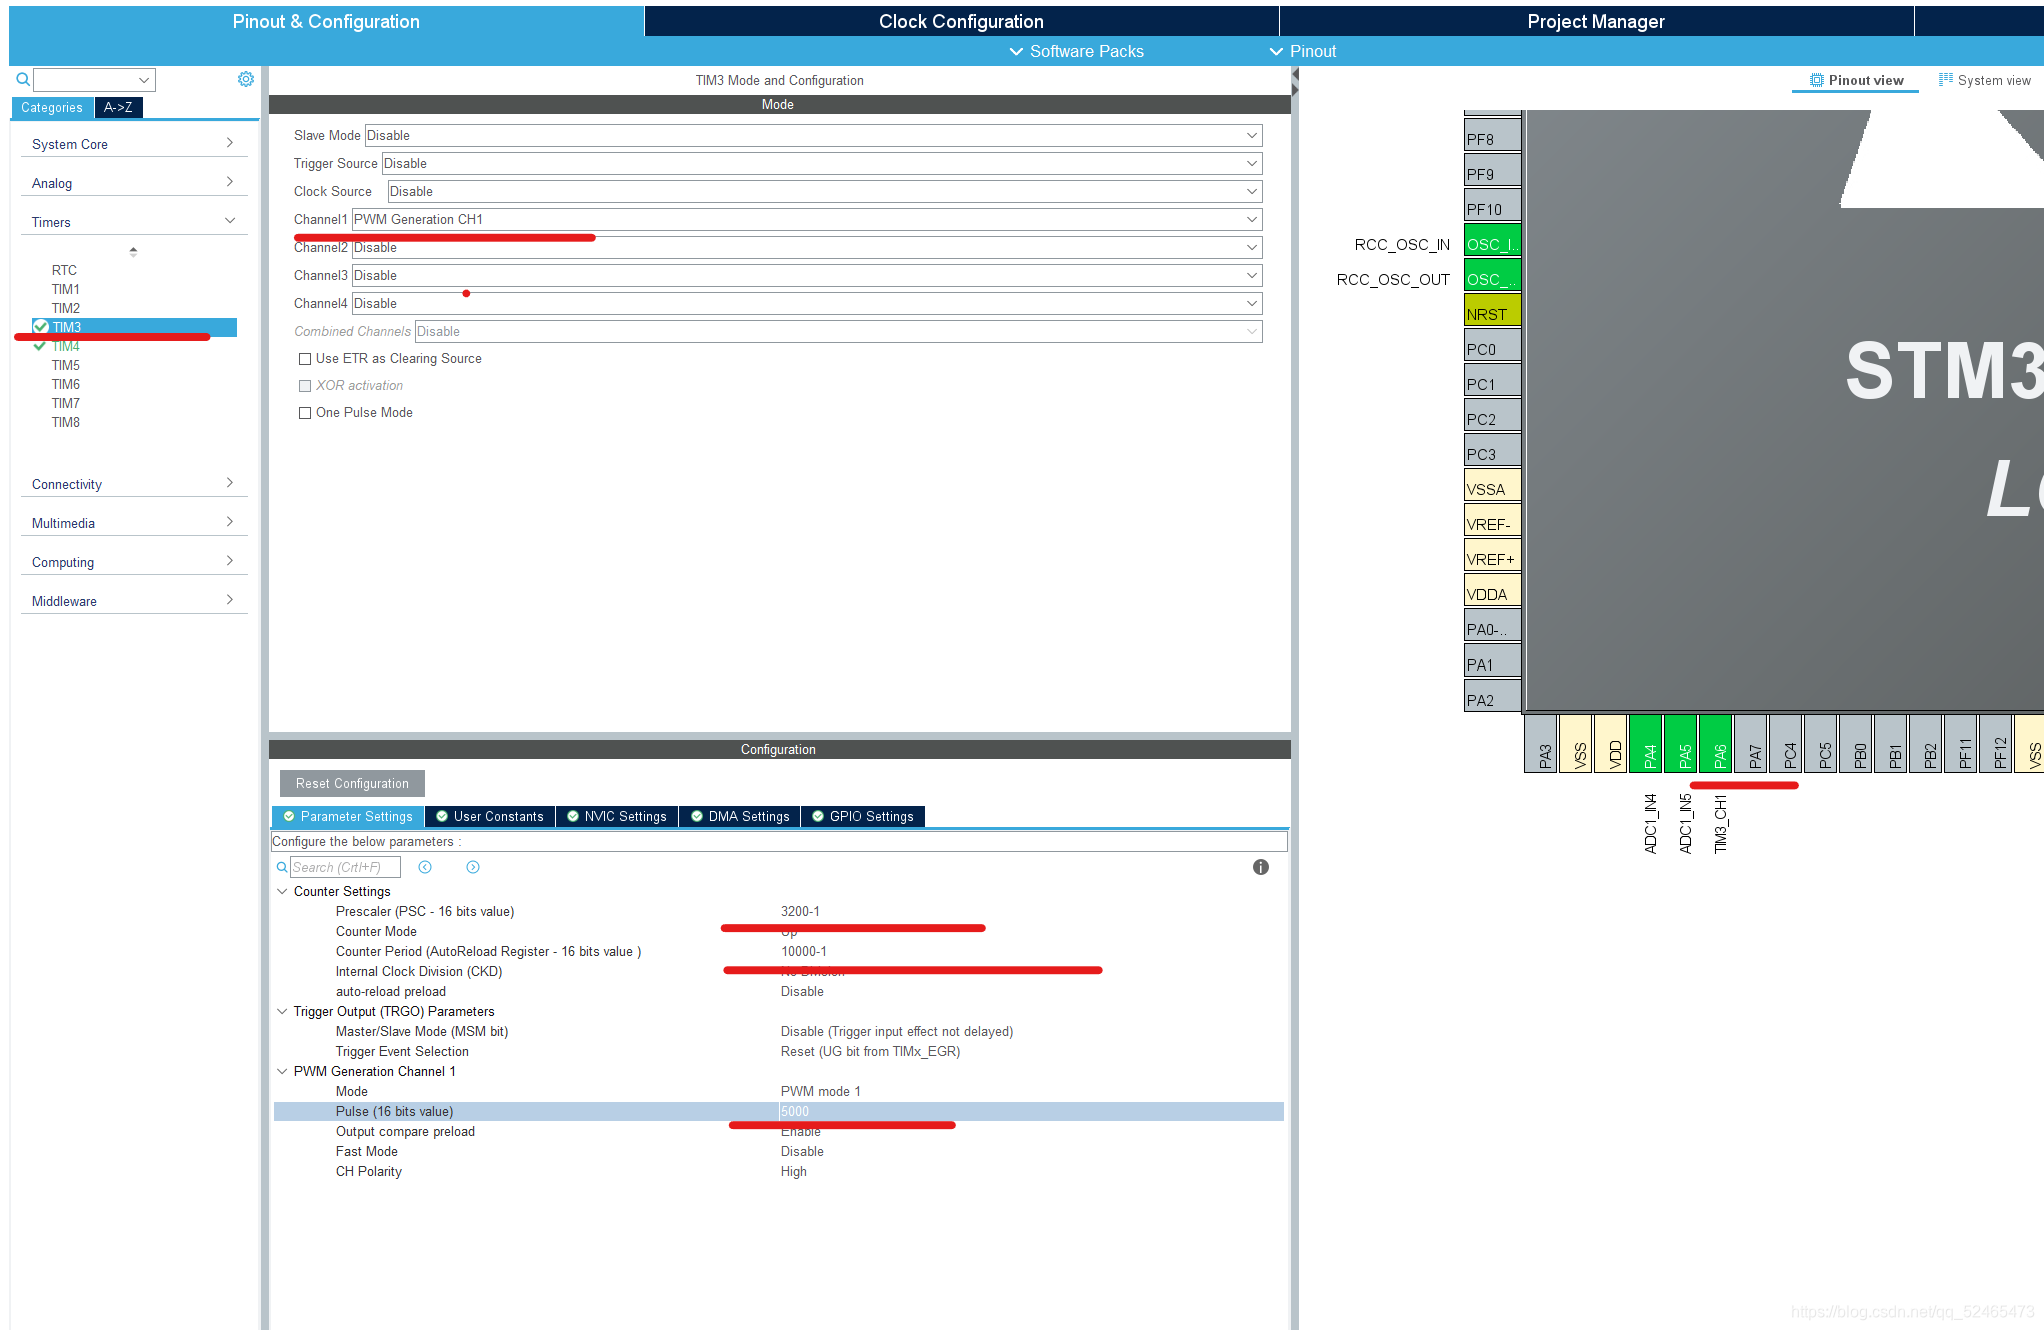Open Clock Source dropdown
Screen dimensions: 2044x1330
click(x=825, y=191)
